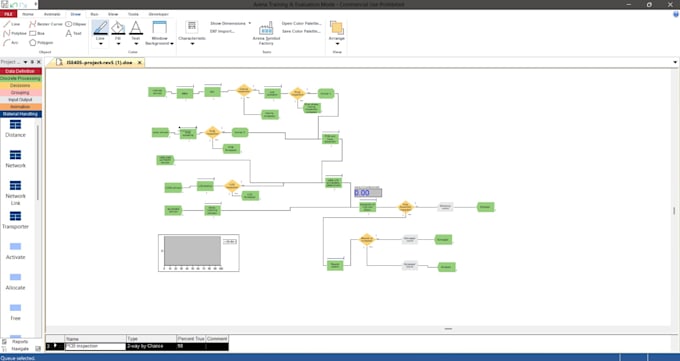Viewport: 680px width, 361px height.
Task: Select the Bezier Curve tool
Action: tap(46, 24)
